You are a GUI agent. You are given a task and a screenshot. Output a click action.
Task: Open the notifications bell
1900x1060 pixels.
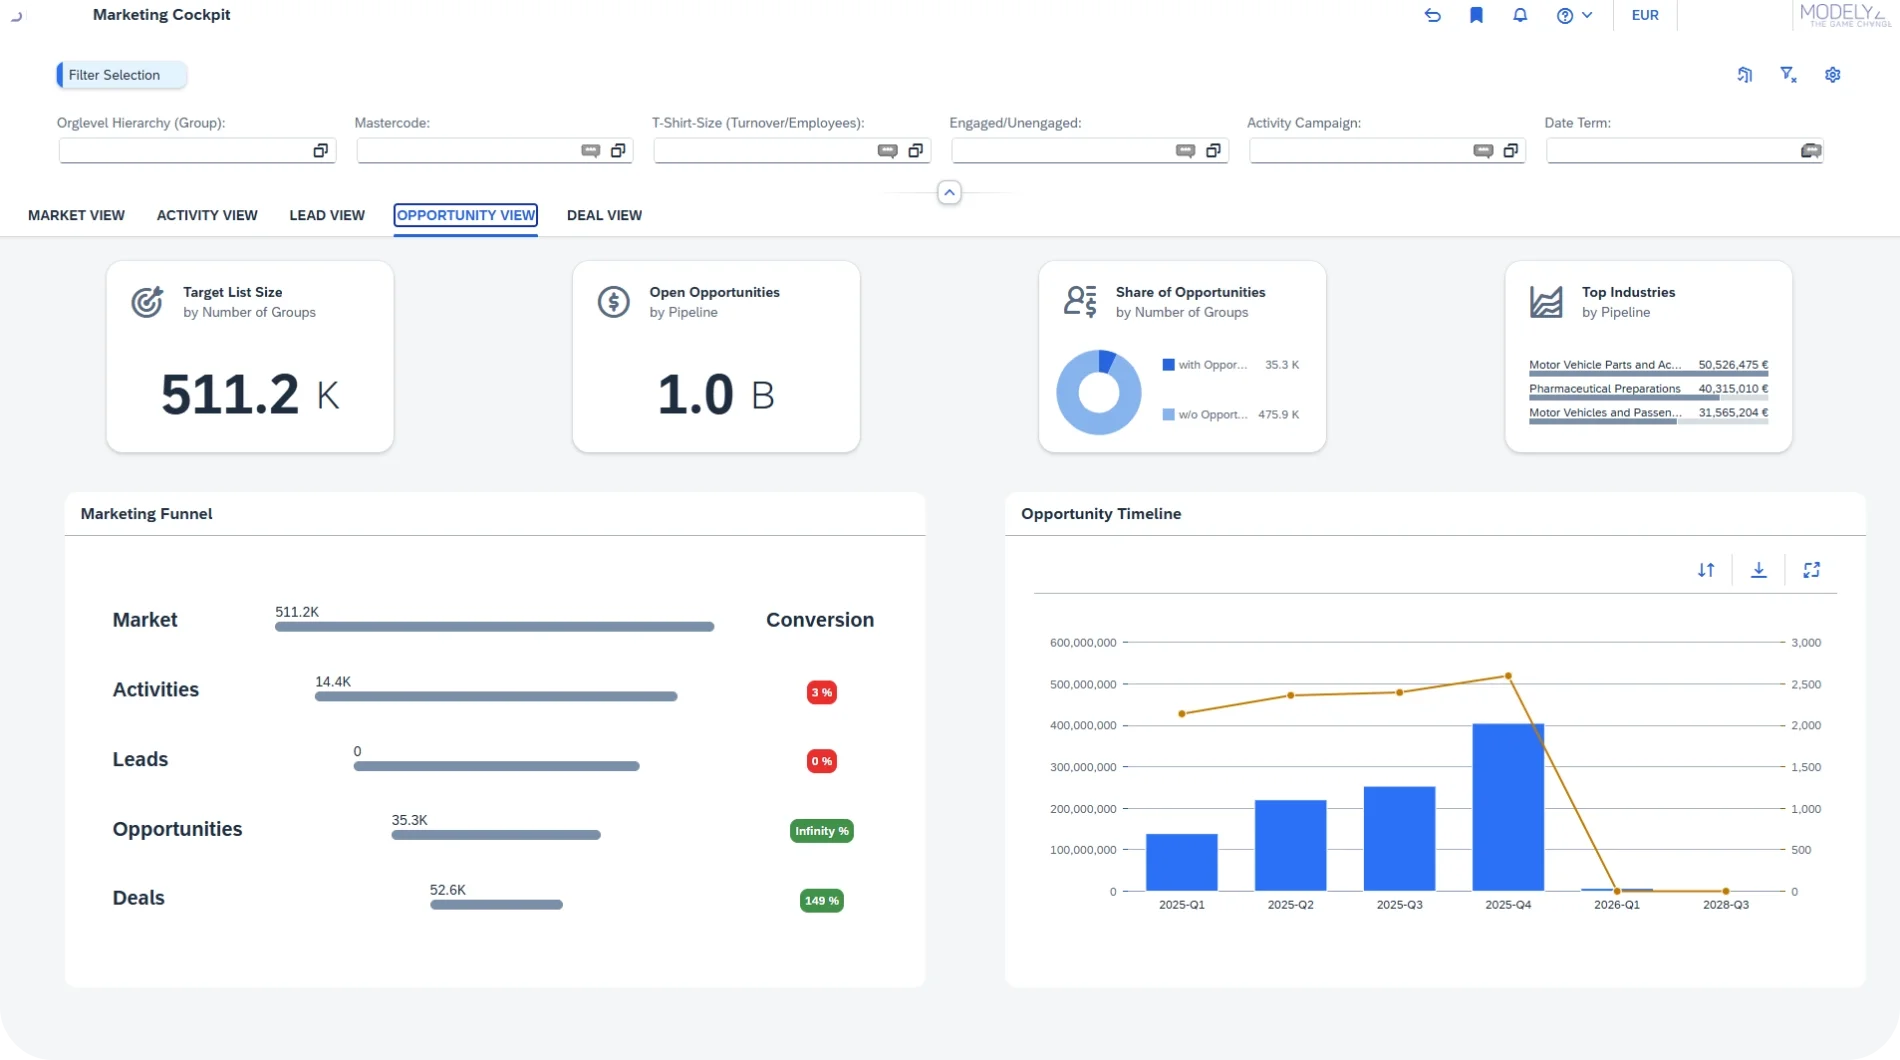click(x=1520, y=15)
